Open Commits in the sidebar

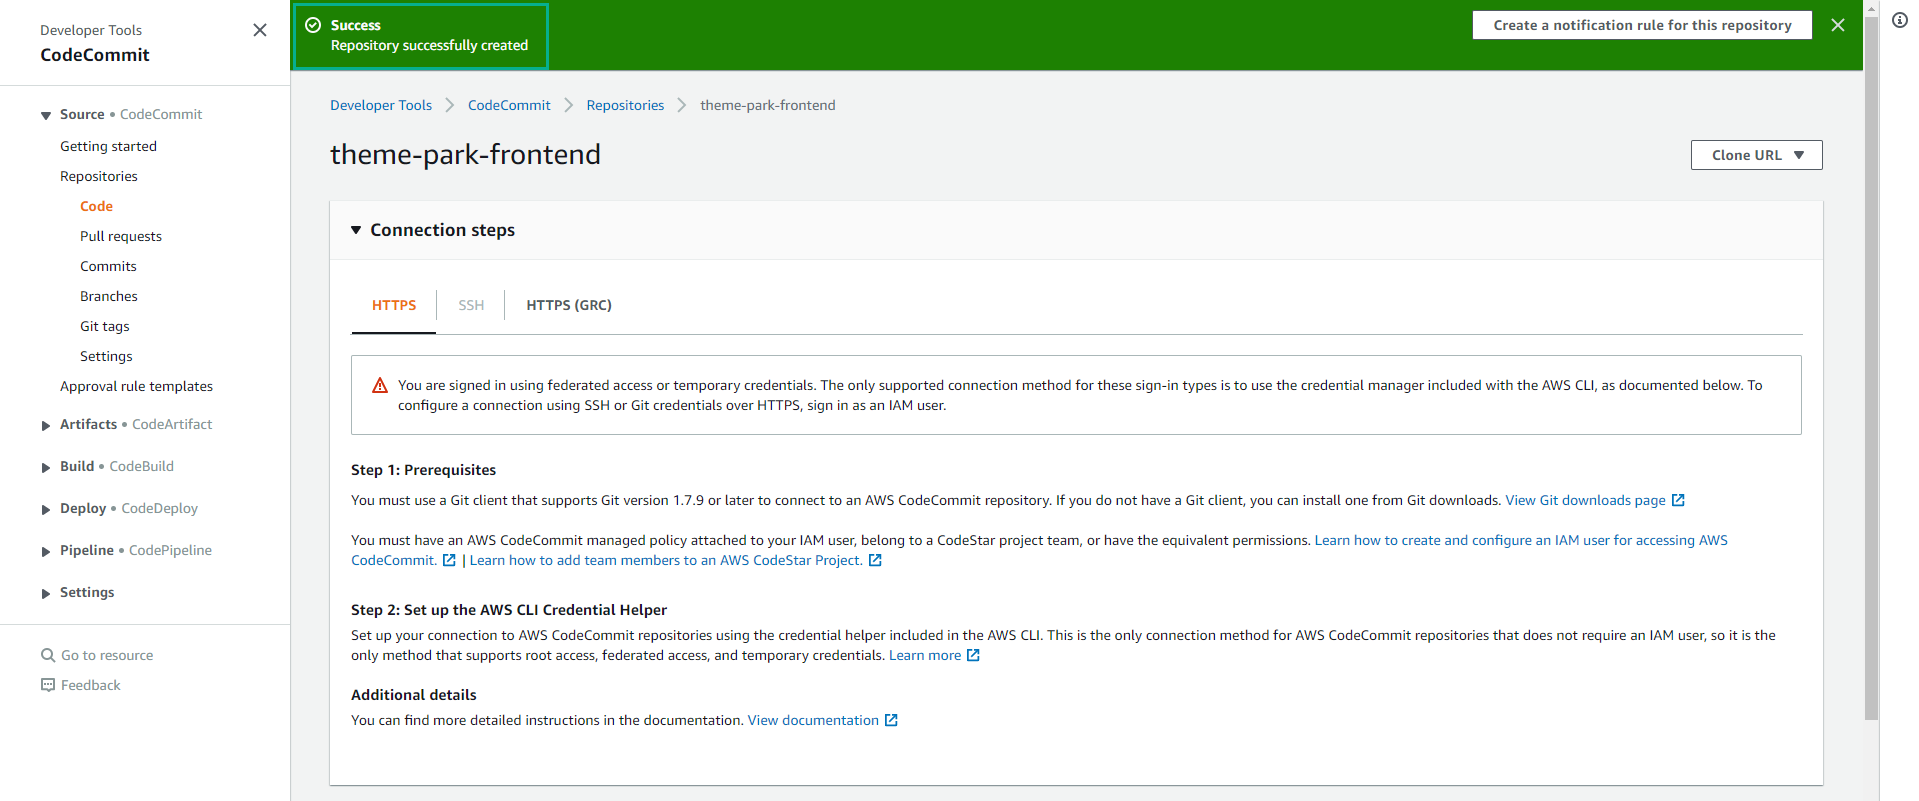(108, 266)
